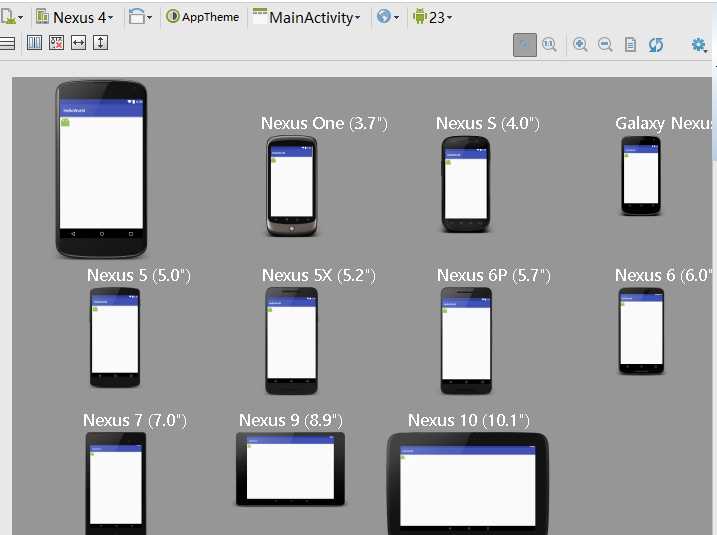Open the Android API 23 version dropdown
Image resolution: width=717 pixels, height=535 pixels.
[432, 17]
